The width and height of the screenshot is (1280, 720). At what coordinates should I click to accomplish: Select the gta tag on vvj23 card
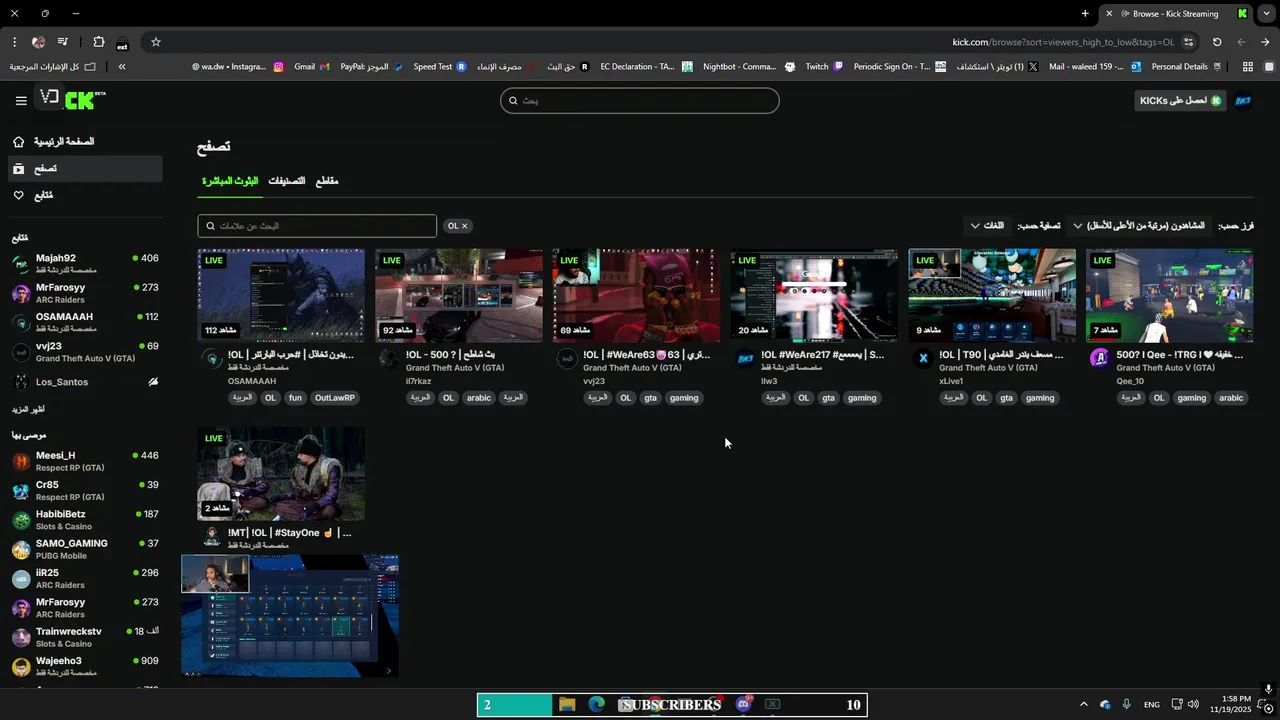pos(650,398)
